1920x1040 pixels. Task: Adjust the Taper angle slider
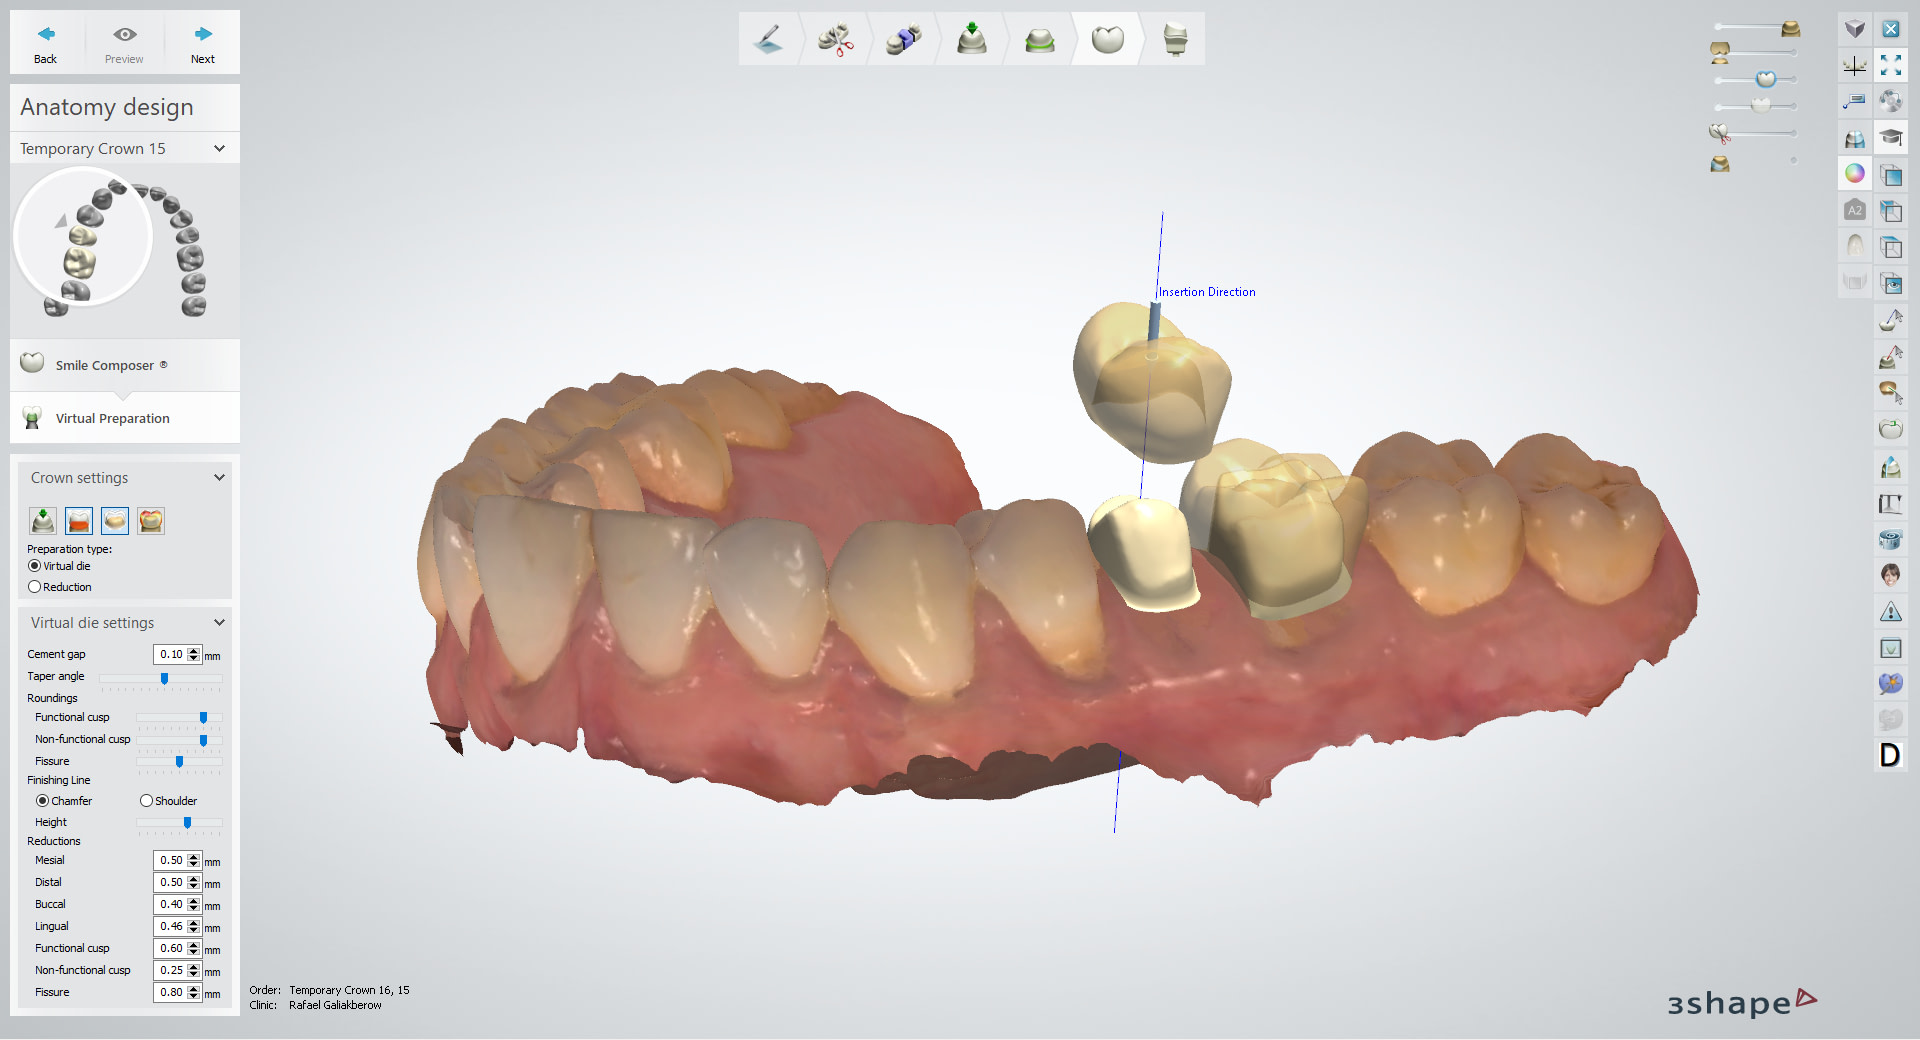pyautogui.click(x=162, y=679)
